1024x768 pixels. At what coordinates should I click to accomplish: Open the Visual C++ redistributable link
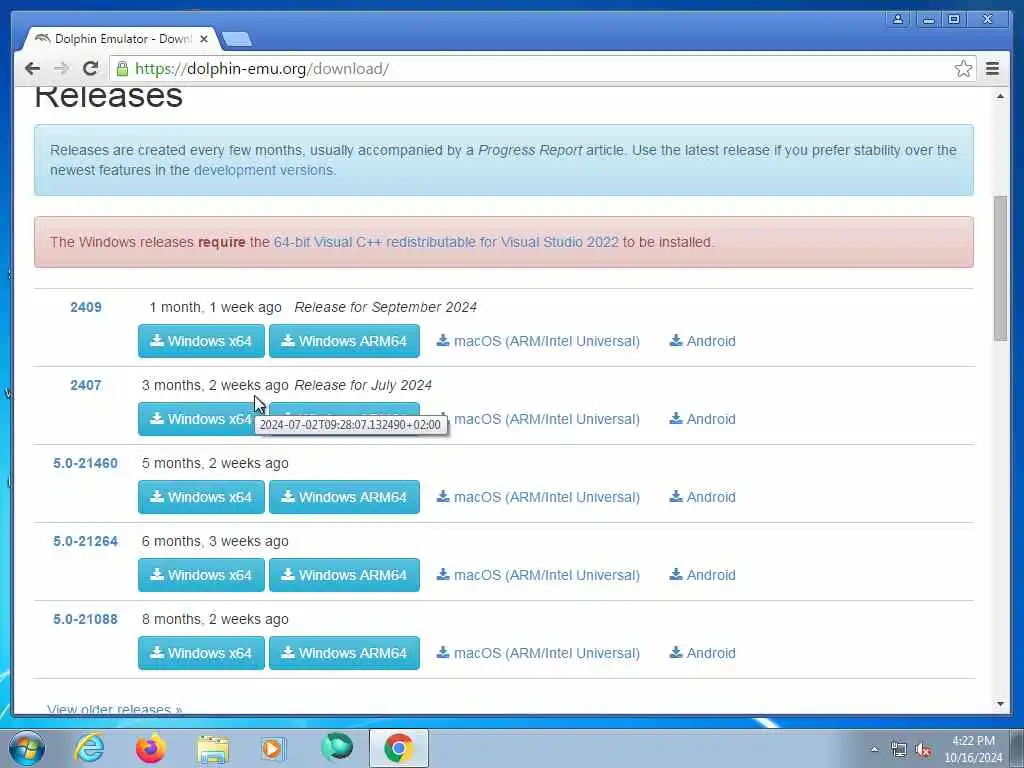[446, 242]
